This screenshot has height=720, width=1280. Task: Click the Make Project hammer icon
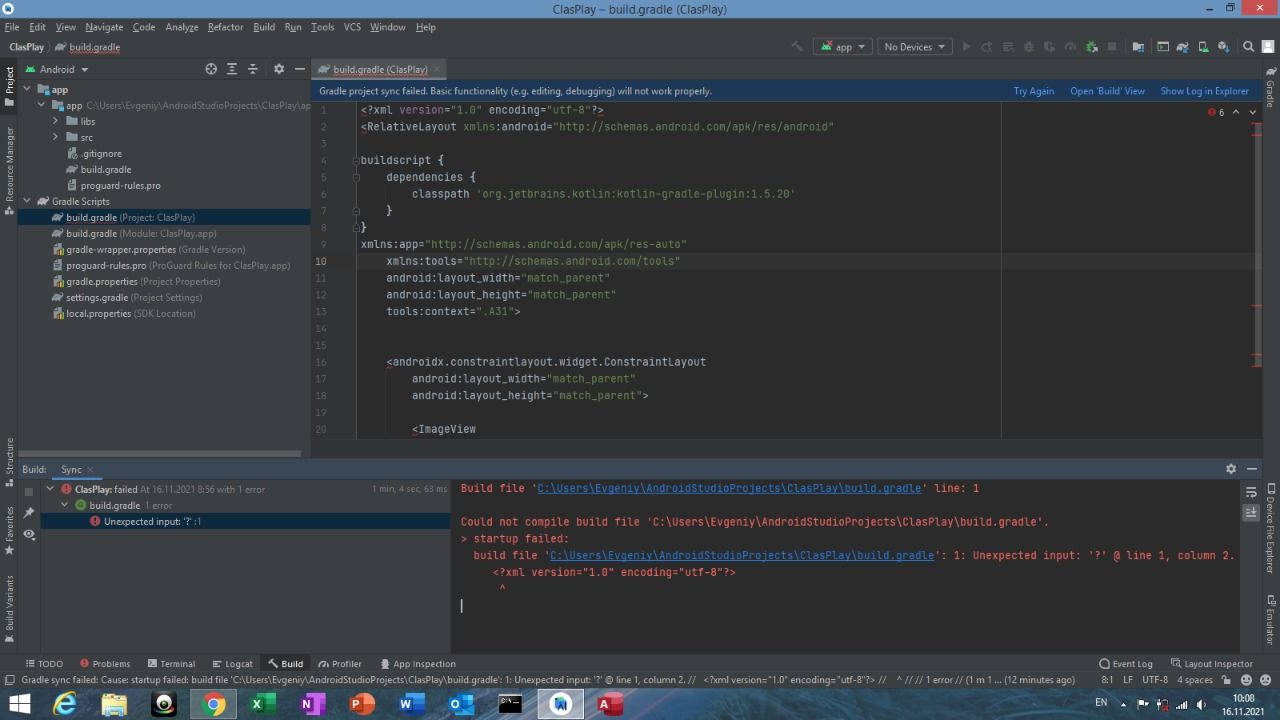click(797, 47)
